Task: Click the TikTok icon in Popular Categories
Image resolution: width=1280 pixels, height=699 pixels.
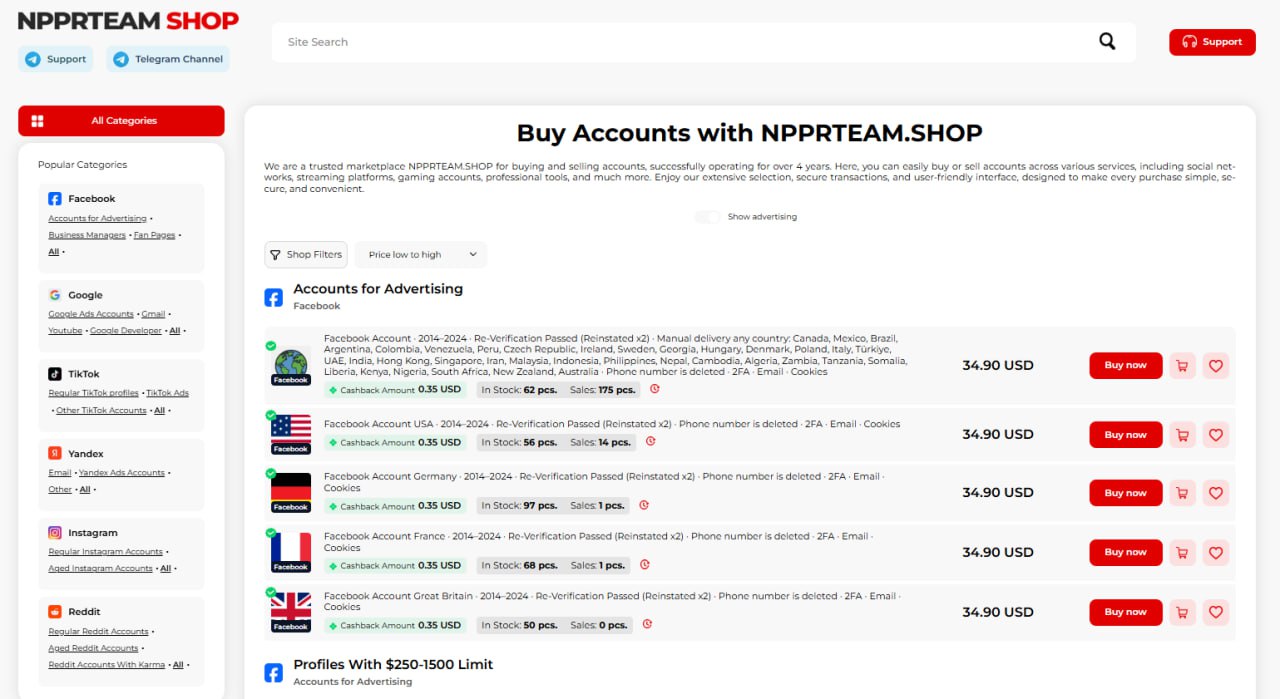Action: [55, 374]
